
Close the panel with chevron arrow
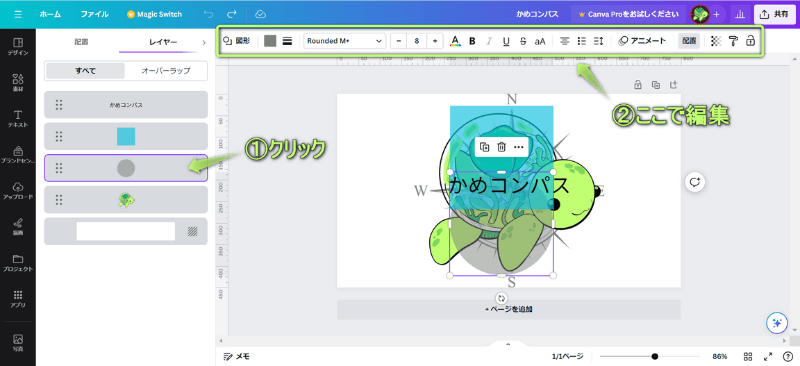204,42
